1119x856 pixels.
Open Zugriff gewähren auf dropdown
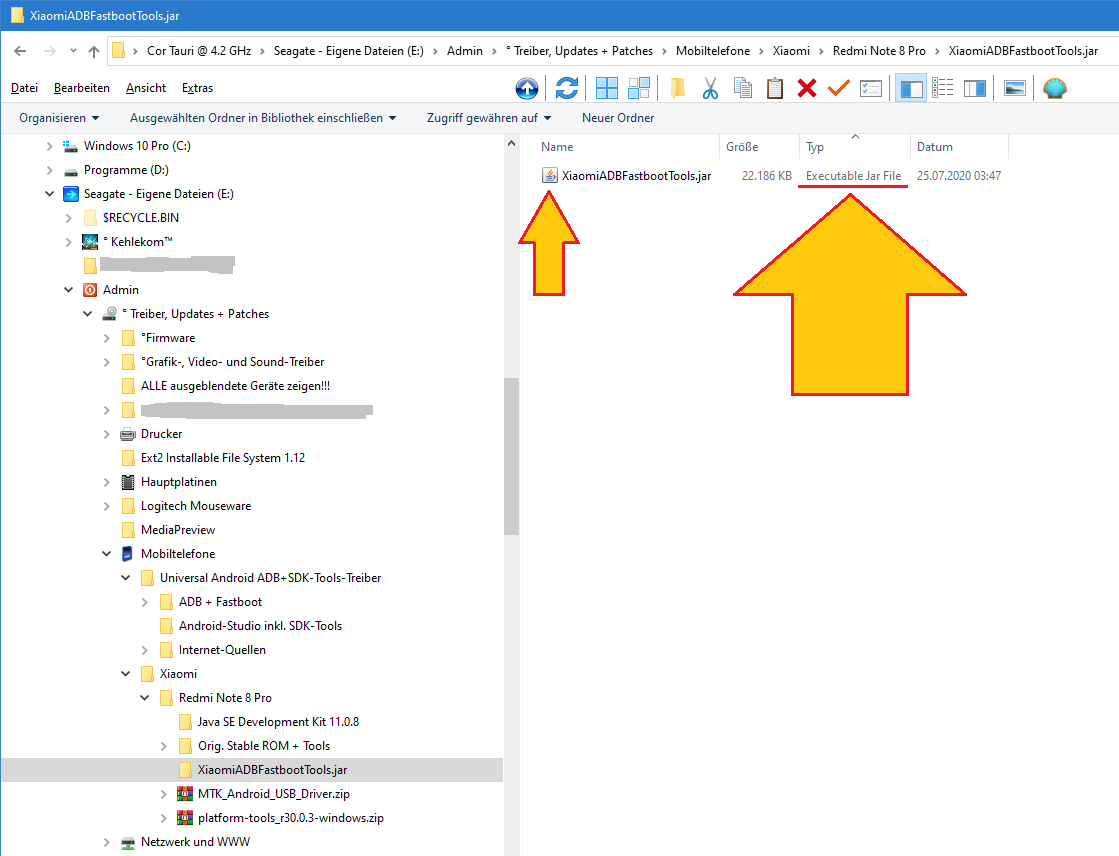(489, 118)
